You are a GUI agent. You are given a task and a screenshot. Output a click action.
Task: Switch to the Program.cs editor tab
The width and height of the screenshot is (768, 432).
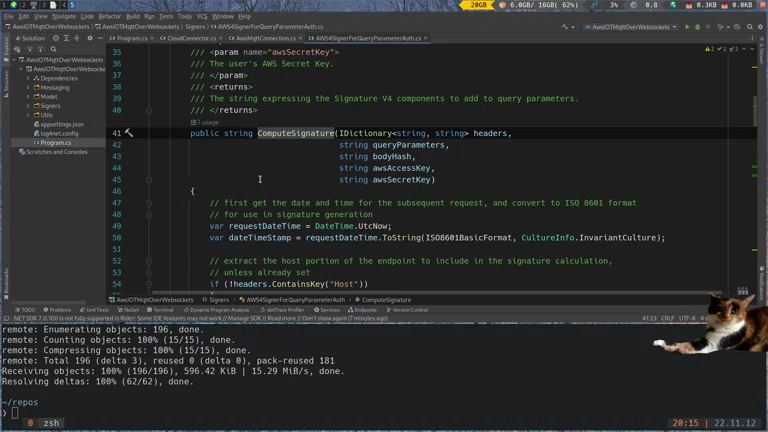131,38
